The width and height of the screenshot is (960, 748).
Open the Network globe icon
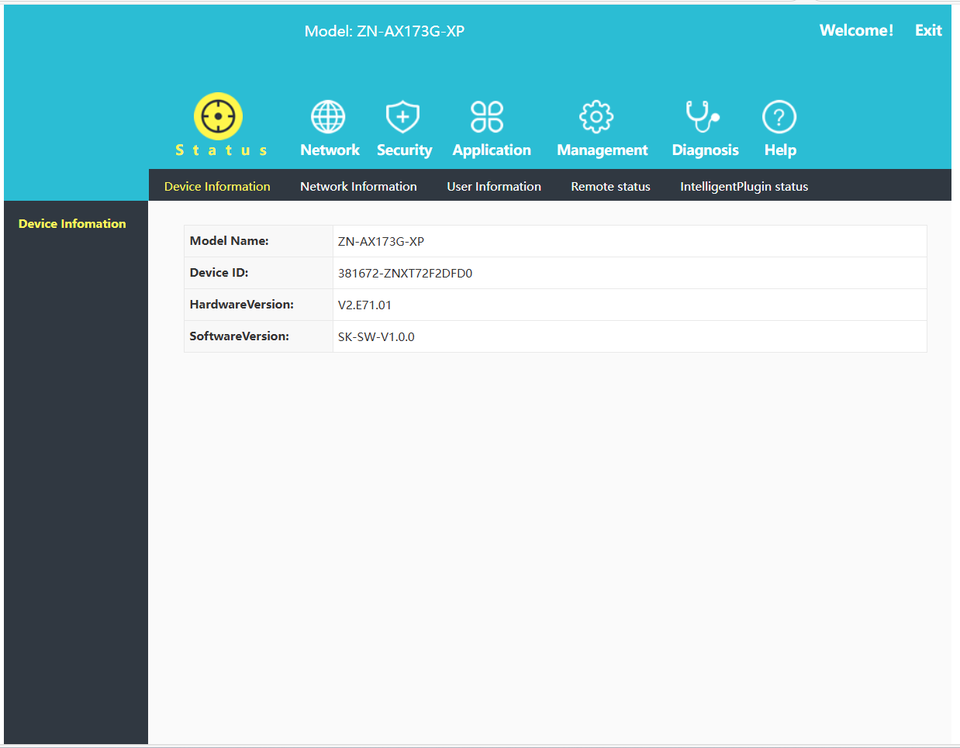[x=328, y=117]
